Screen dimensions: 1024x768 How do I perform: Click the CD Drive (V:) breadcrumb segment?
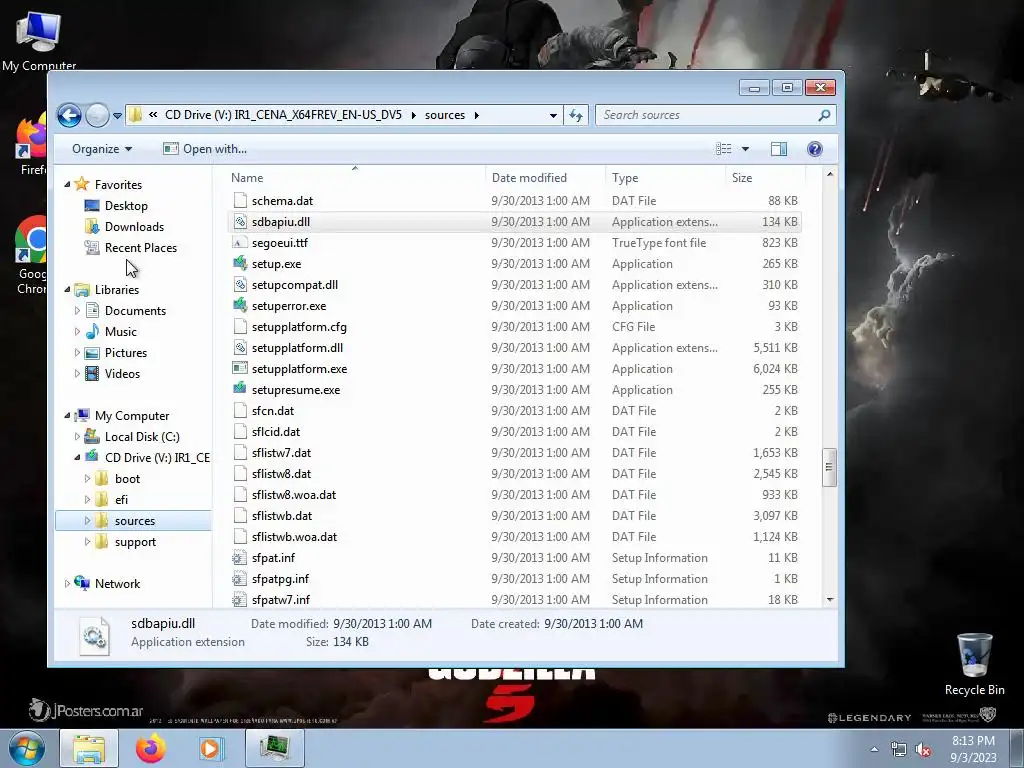pyautogui.click(x=283, y=115)
